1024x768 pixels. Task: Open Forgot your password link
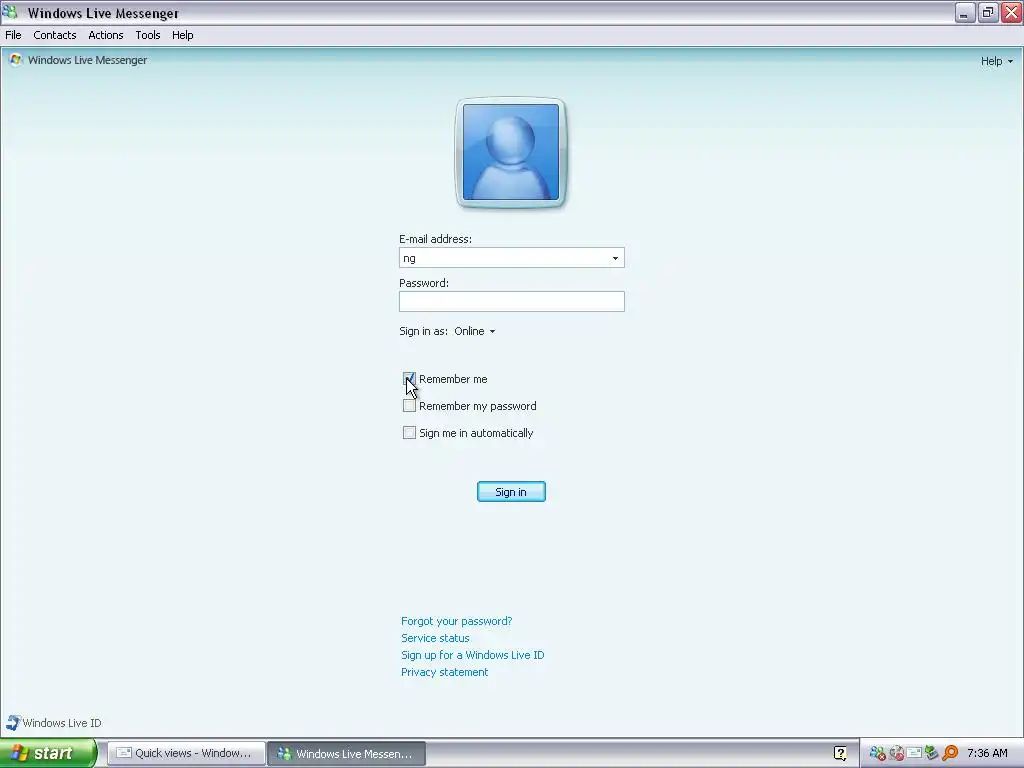(456, 621)
